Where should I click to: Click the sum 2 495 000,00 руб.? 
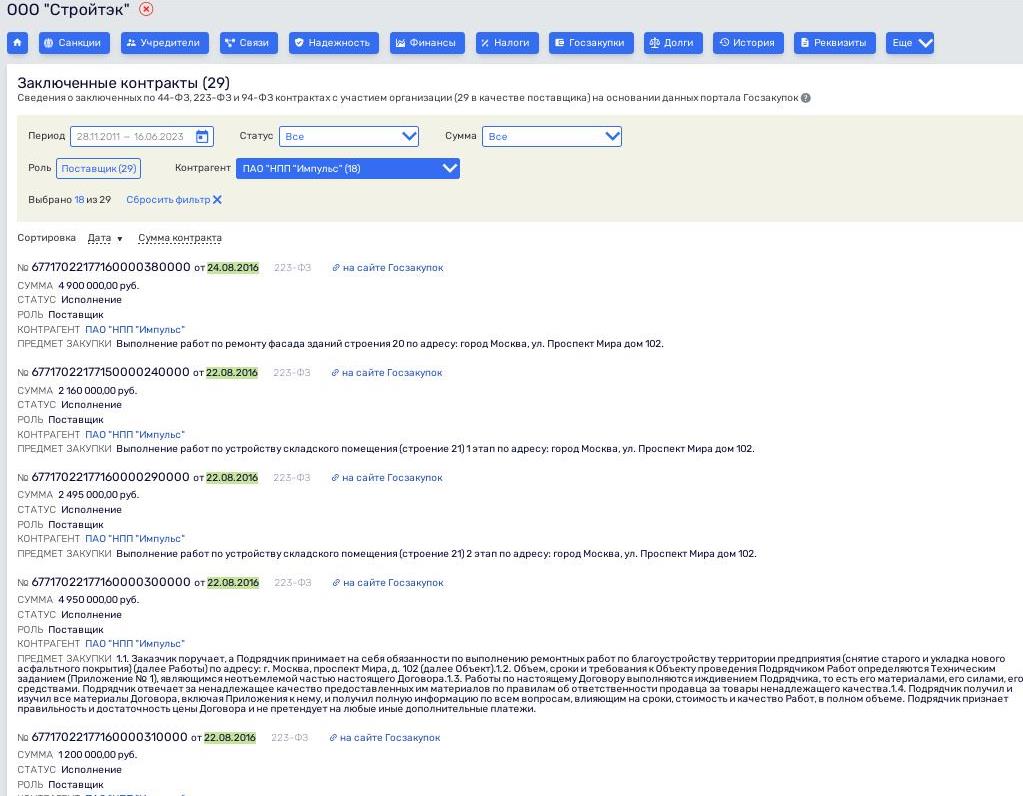coord(99,495)
